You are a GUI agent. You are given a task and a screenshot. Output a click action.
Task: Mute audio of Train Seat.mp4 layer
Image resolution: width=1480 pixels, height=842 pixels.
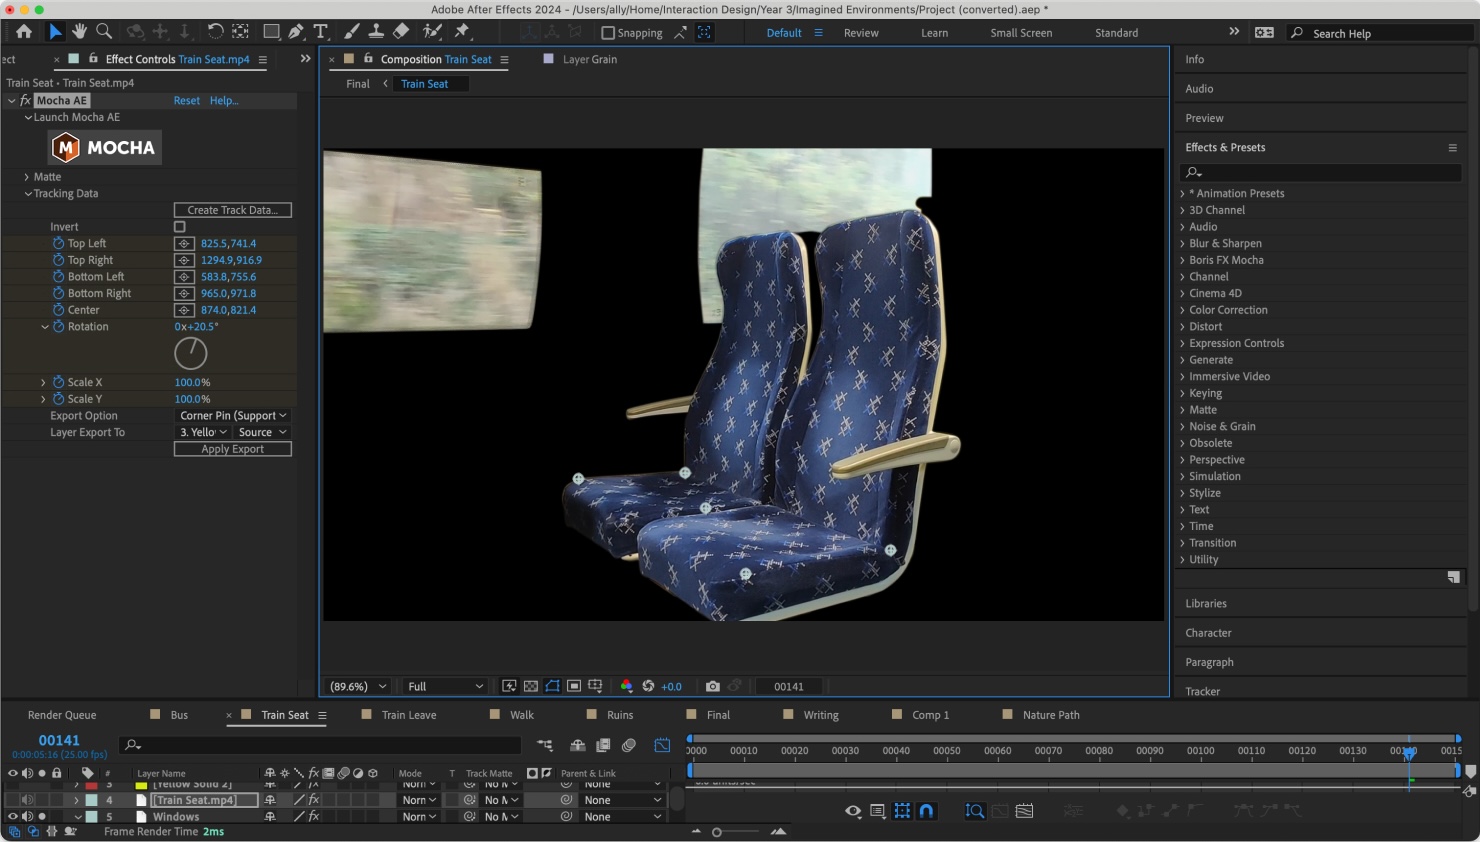[27, 800]
